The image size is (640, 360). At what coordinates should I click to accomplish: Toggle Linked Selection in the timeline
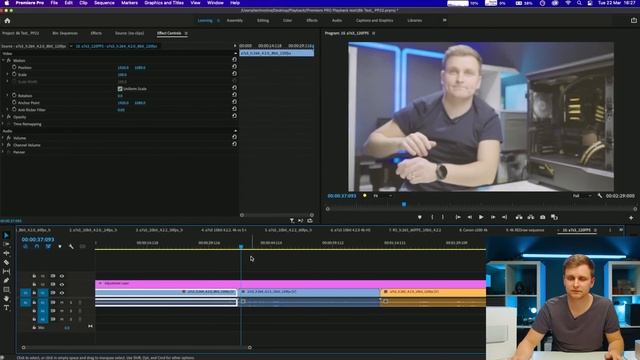tap(48, 247)
